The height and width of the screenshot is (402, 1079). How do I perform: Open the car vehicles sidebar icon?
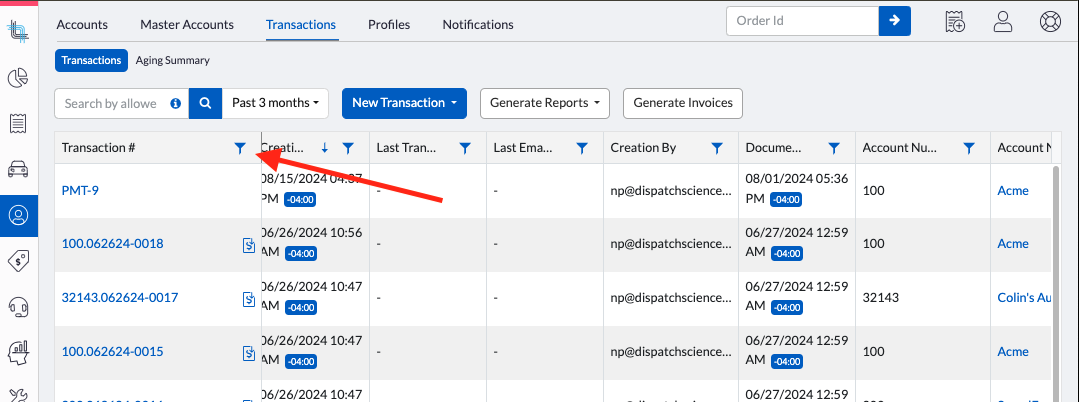(18, 169)
